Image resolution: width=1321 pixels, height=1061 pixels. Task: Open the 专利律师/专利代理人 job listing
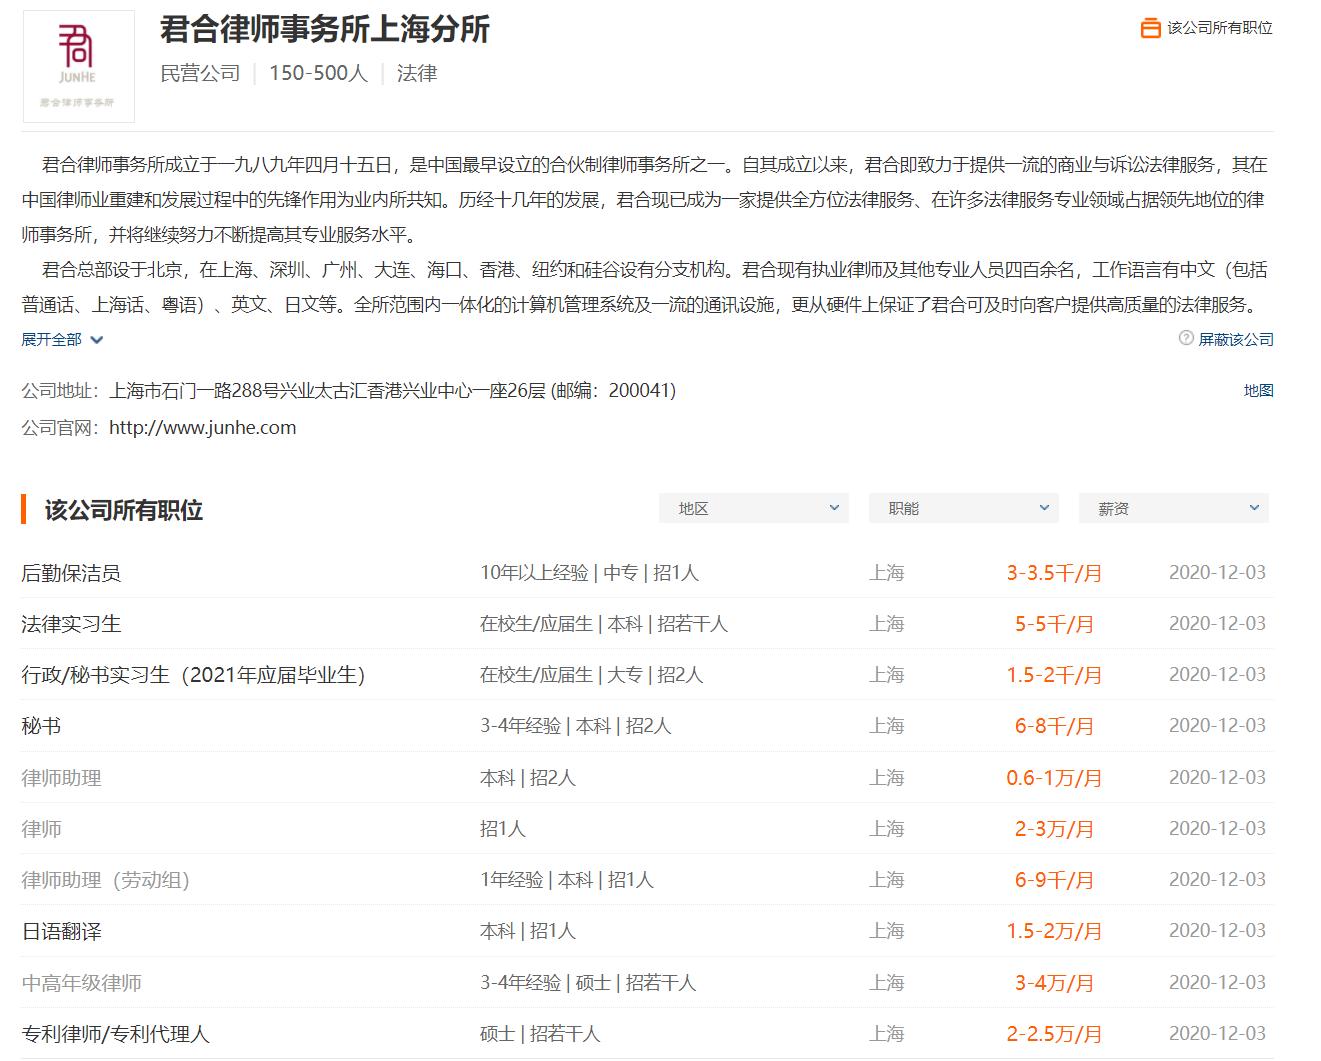click(115, 1034)
